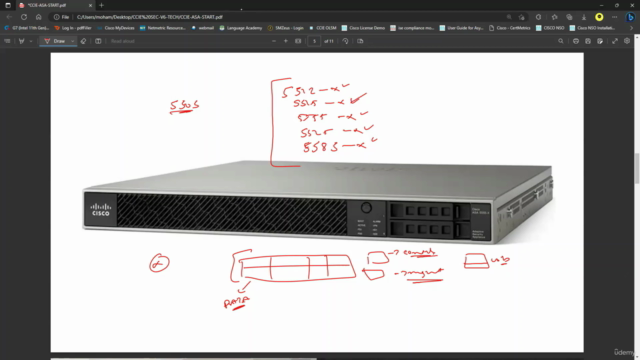Open the Language Academy bookmark
The image size is (640, 360).
[x=241, y=28]
